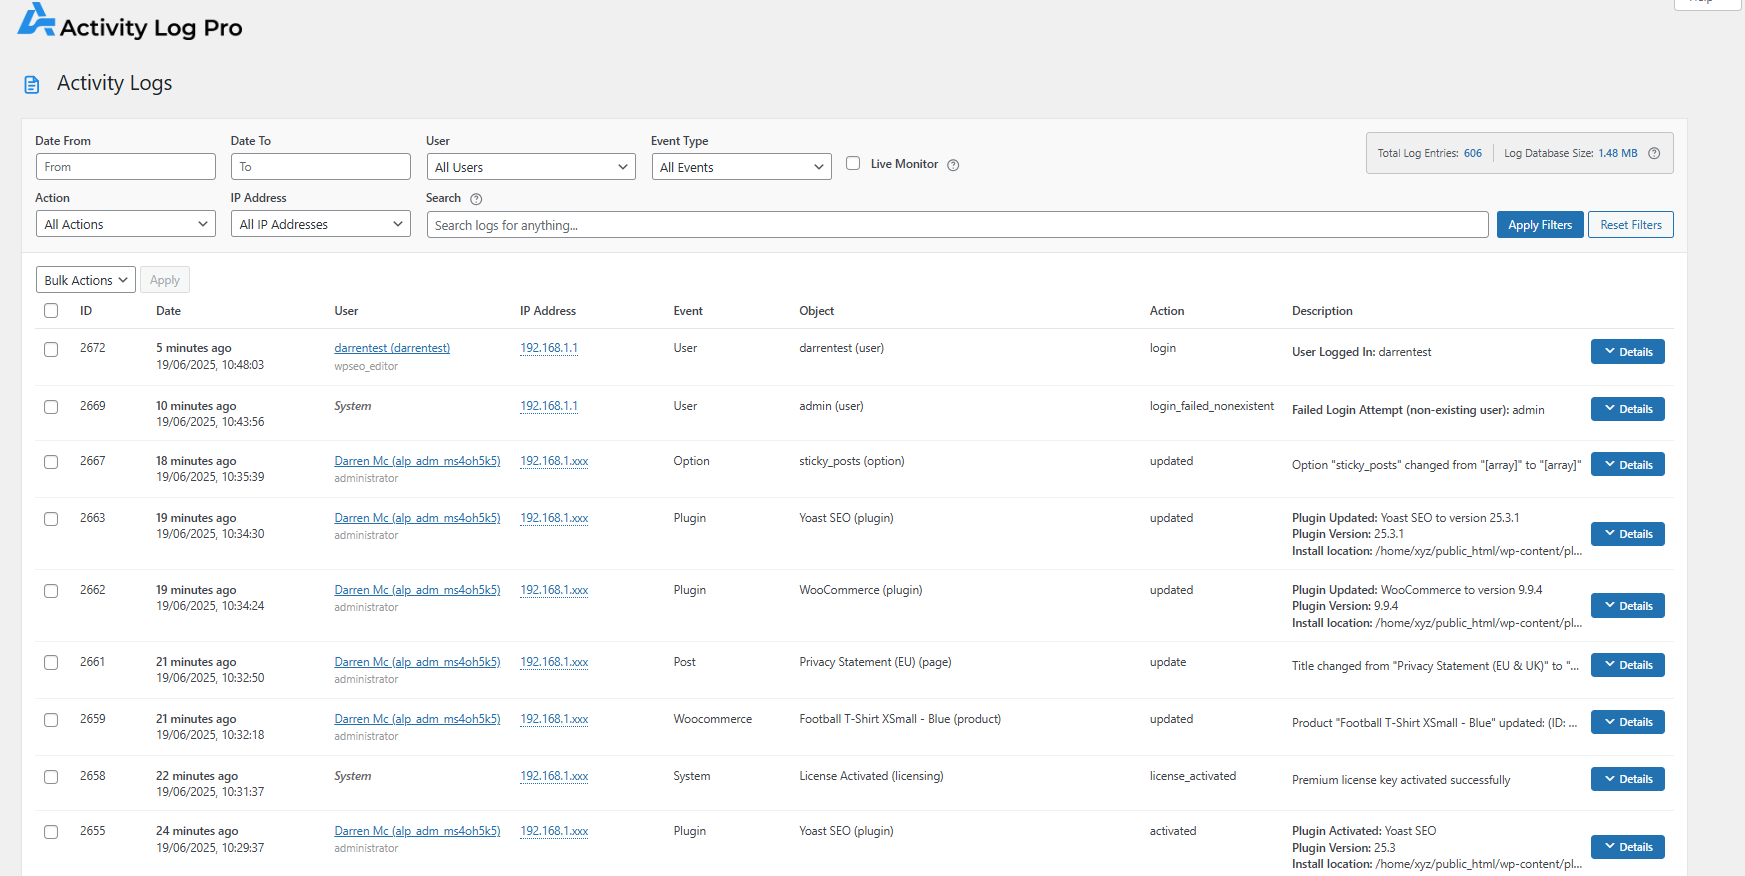The height and width of the screenshot is (876, 1745).
Task: Click info icon next to Log Database Size
Action: click(x=1654, y=153)
